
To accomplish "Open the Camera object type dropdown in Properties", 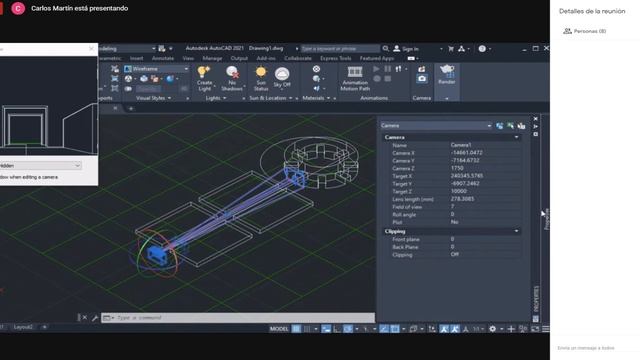I will [436, 126].
